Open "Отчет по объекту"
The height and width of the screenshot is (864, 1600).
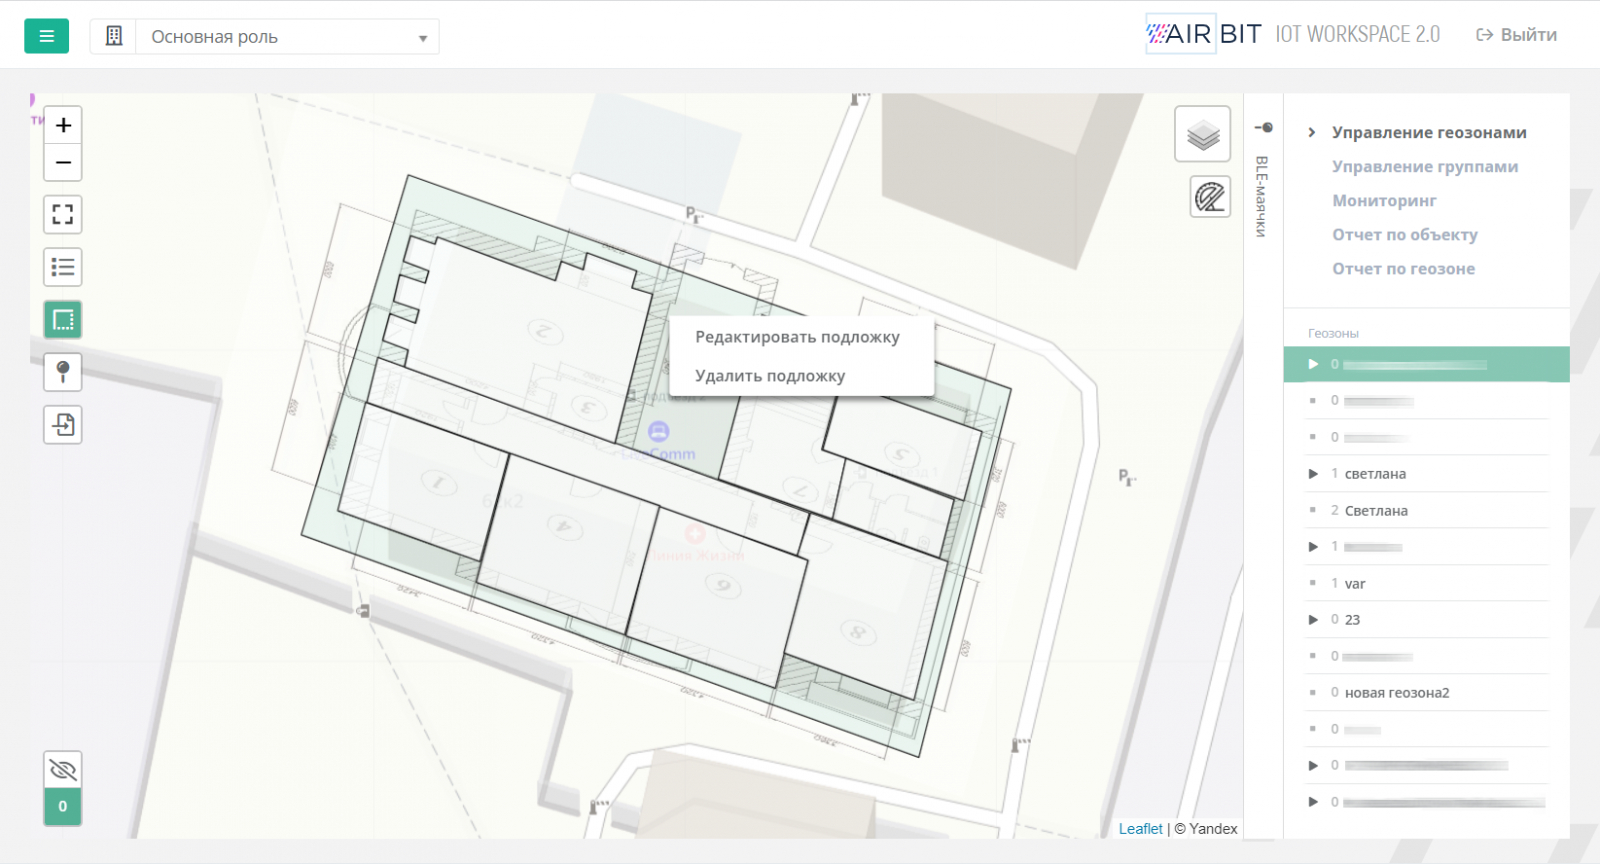1405,234
